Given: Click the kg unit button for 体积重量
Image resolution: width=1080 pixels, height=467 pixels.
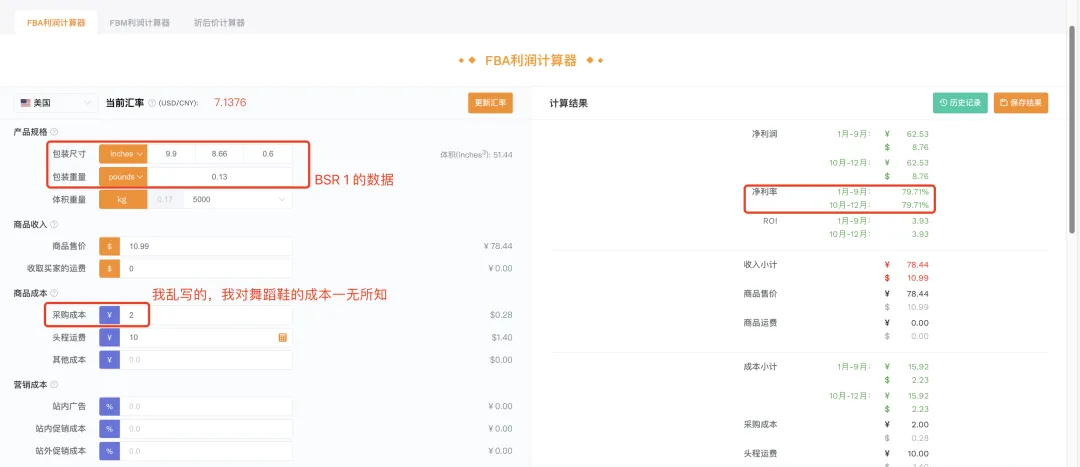Looking at the screenshot, I should (x=123, y=200).
